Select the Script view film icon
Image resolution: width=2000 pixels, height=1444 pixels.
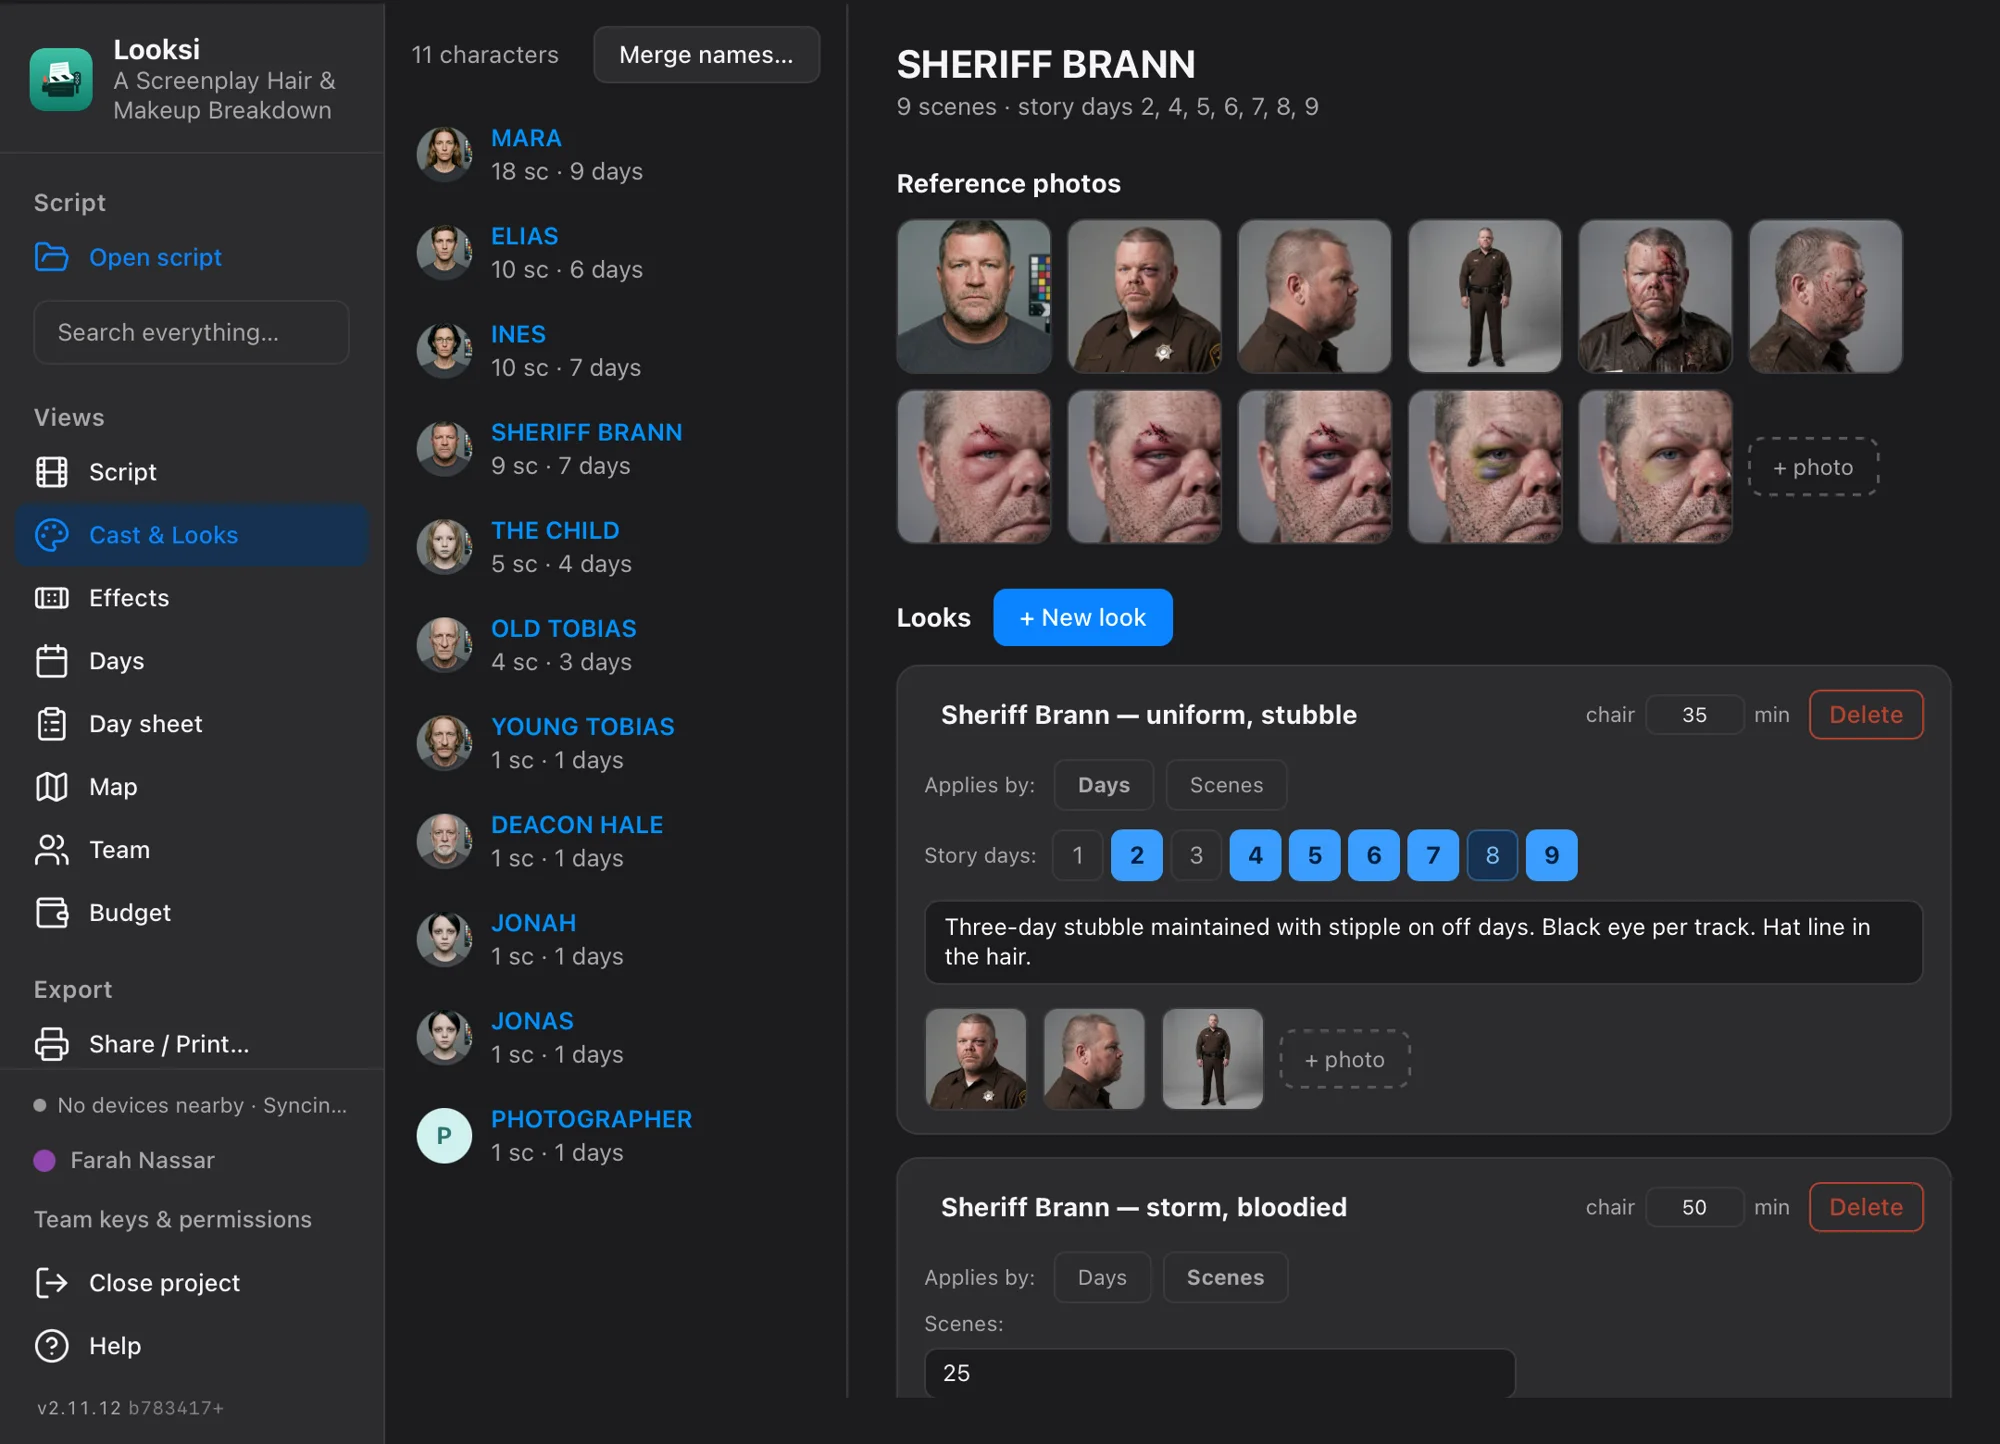(52, 472)
